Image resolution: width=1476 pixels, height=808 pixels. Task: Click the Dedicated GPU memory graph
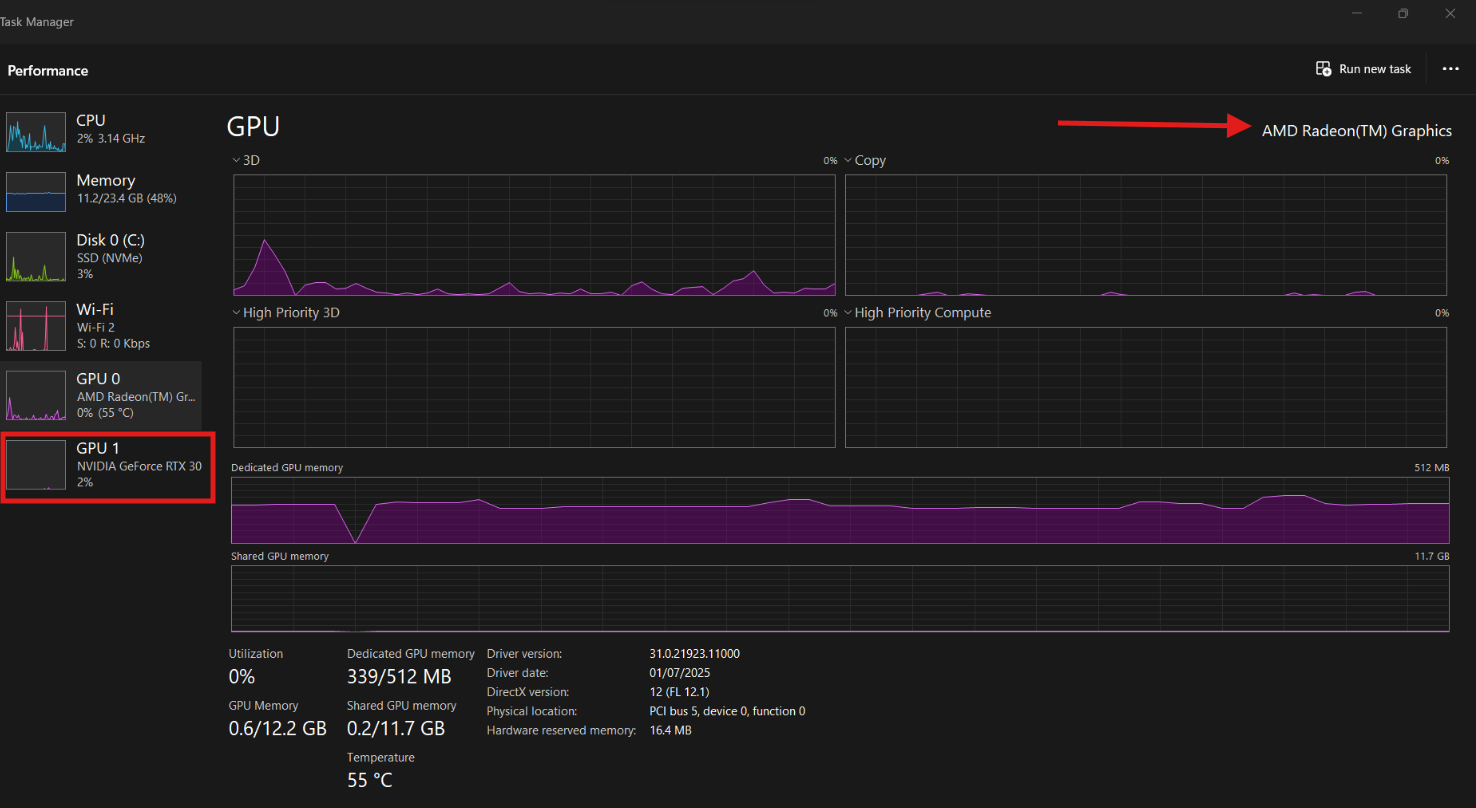pyautogui.click(x=840, y=510)
